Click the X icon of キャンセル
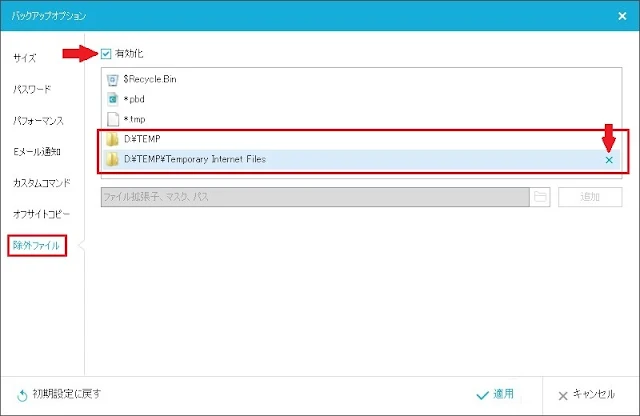Viewport: 640px width, 416px height. pyautogui.click(x=563, y=396)
